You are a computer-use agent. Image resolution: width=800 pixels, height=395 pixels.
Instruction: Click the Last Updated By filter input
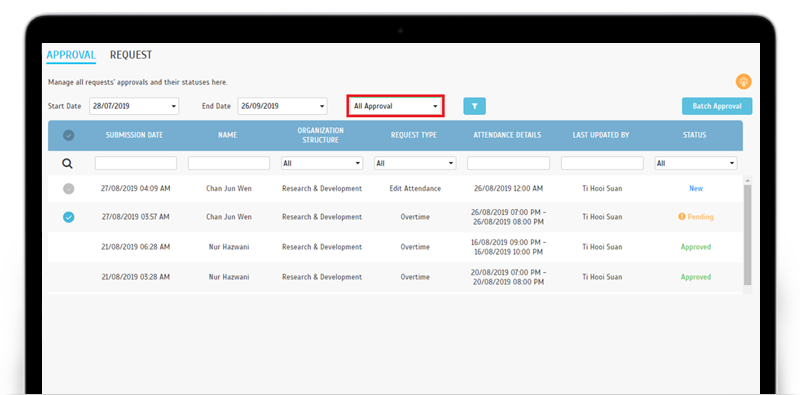602,163
